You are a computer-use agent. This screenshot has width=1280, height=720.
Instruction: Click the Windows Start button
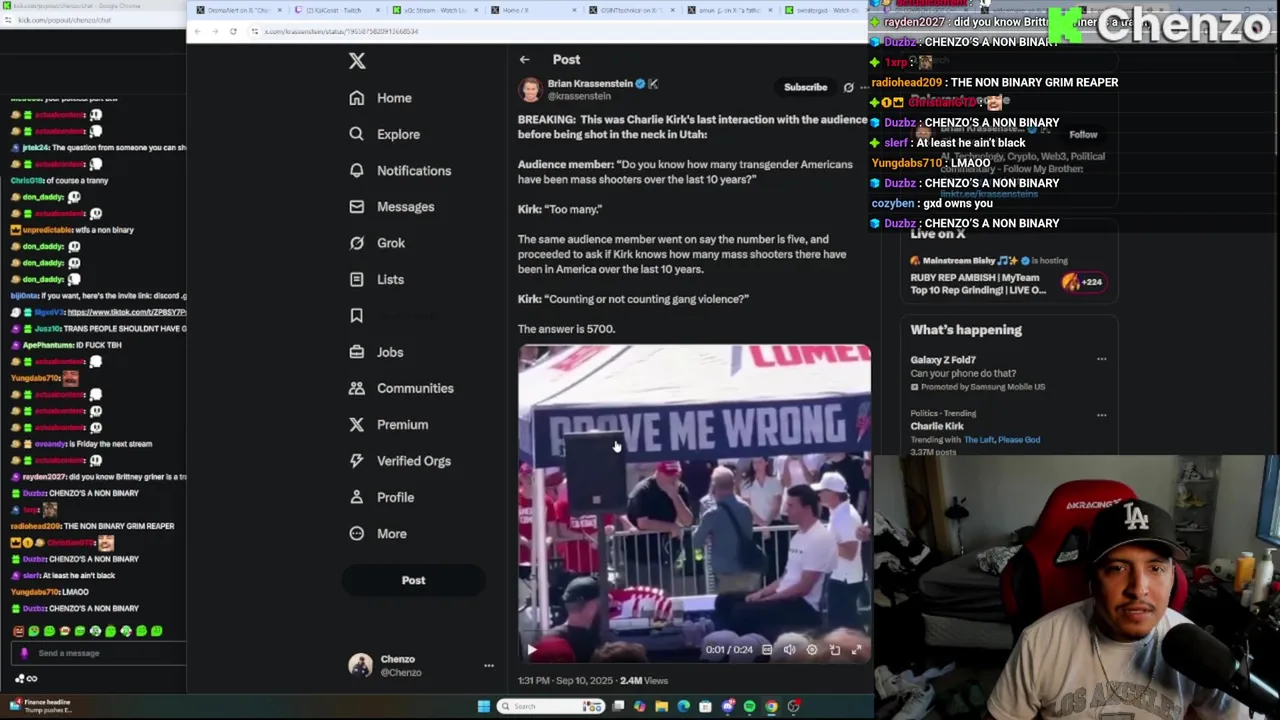(484, 707)
